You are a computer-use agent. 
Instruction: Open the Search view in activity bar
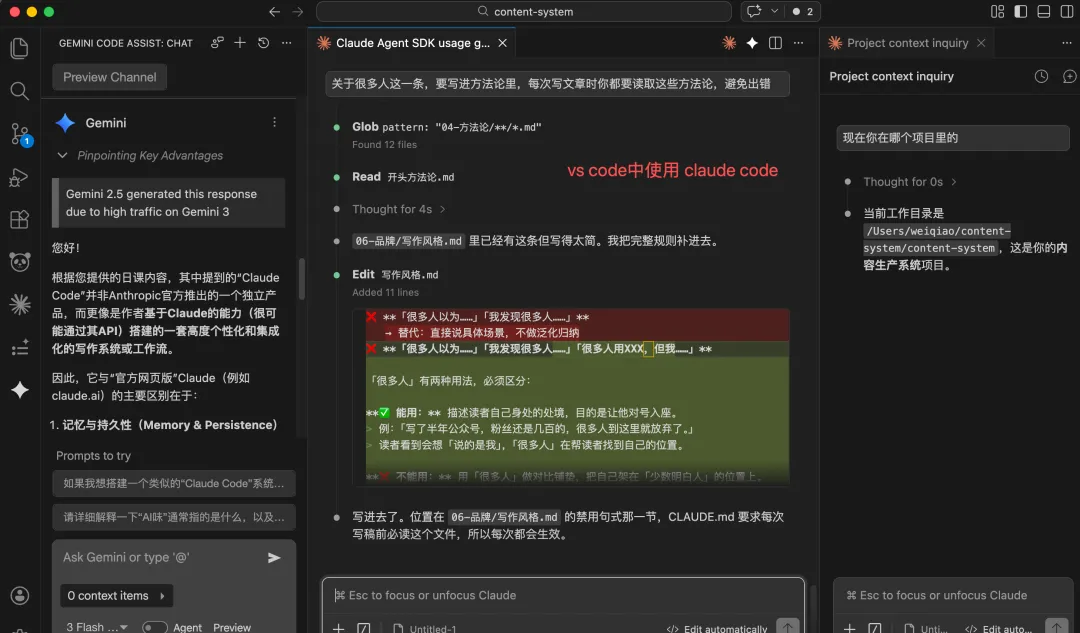pos(19,90)
